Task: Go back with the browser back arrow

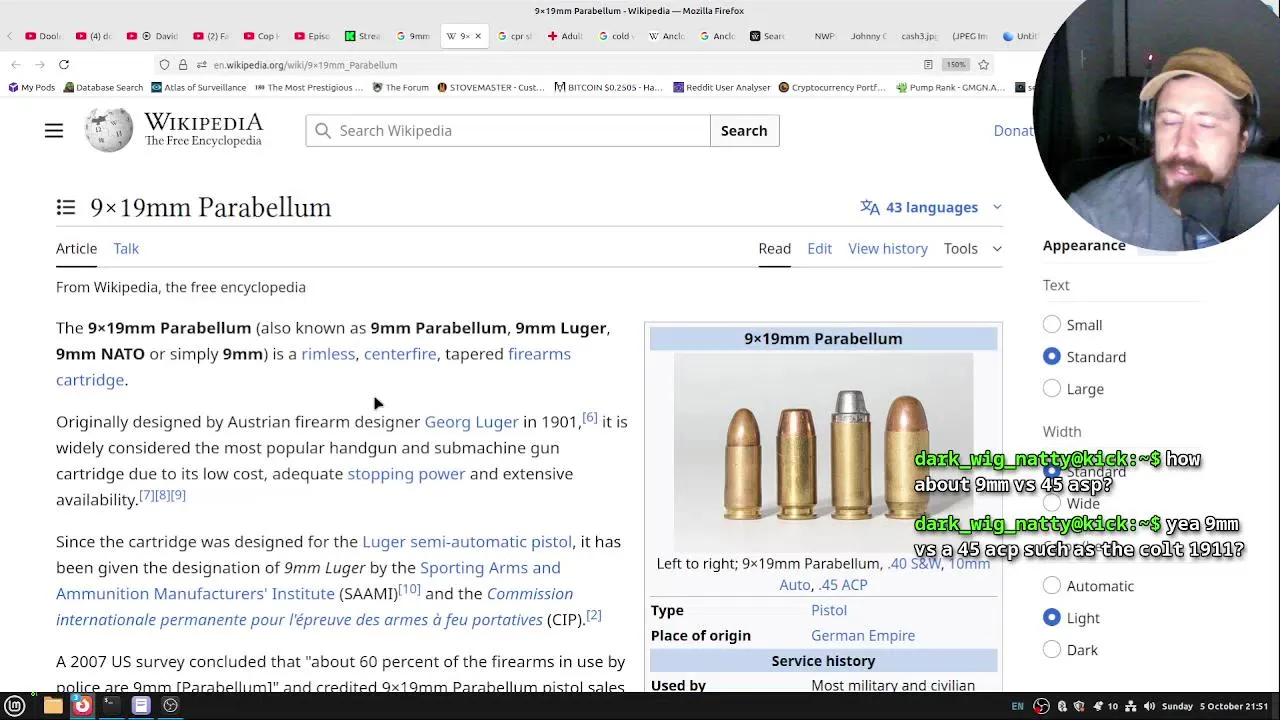Action: tap(16, 65)
